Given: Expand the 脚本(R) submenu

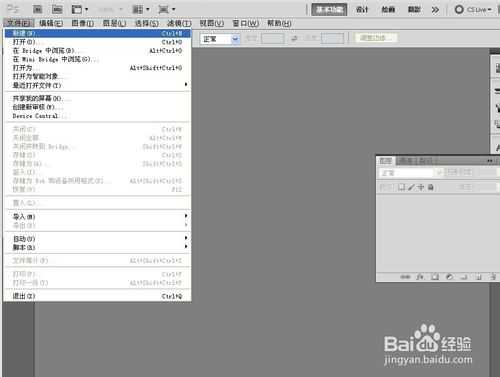Looking at the screenshot, I should pyautogui.click(x=97, y=247).
